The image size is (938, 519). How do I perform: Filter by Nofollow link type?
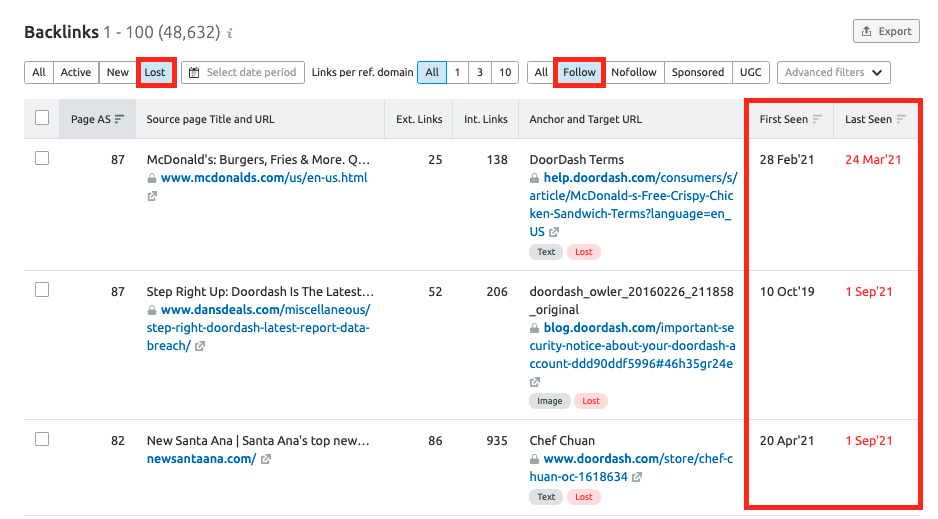pyautogui.click(x=634, y=72)
